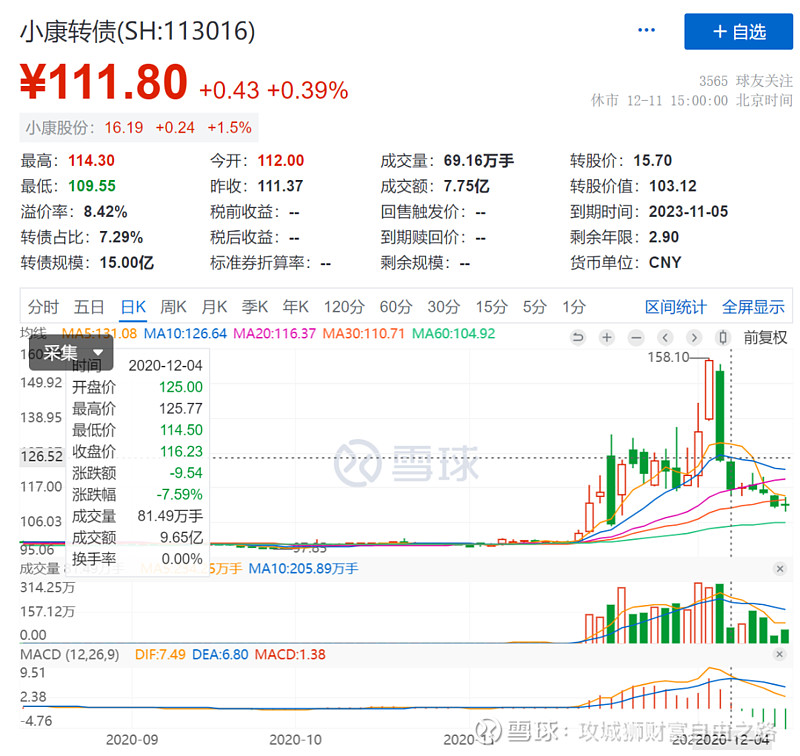
Task: Zoom in the chart with plus icon
Action: click(x=607, y=337)
